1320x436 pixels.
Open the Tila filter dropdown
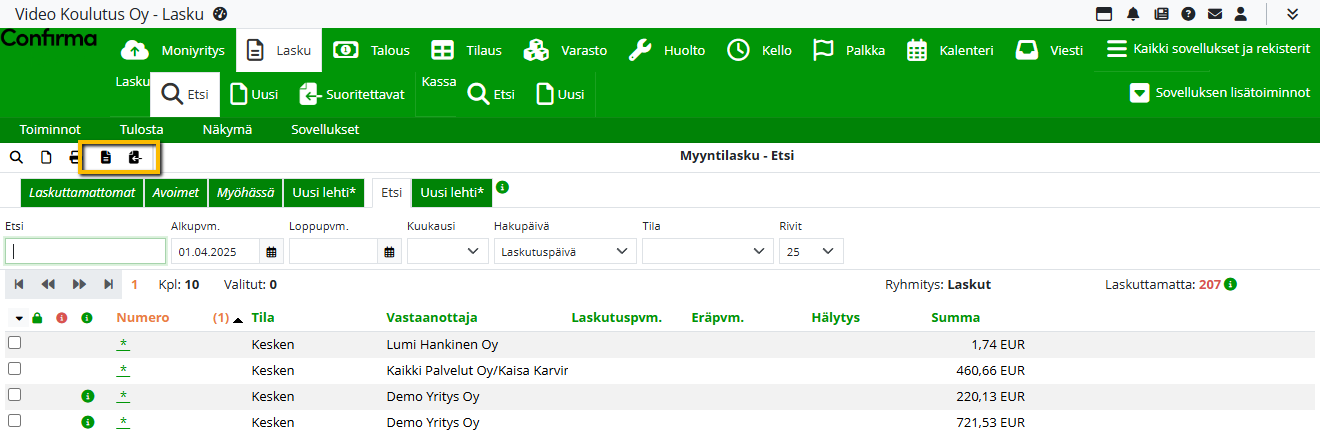[x=706, y=251]
